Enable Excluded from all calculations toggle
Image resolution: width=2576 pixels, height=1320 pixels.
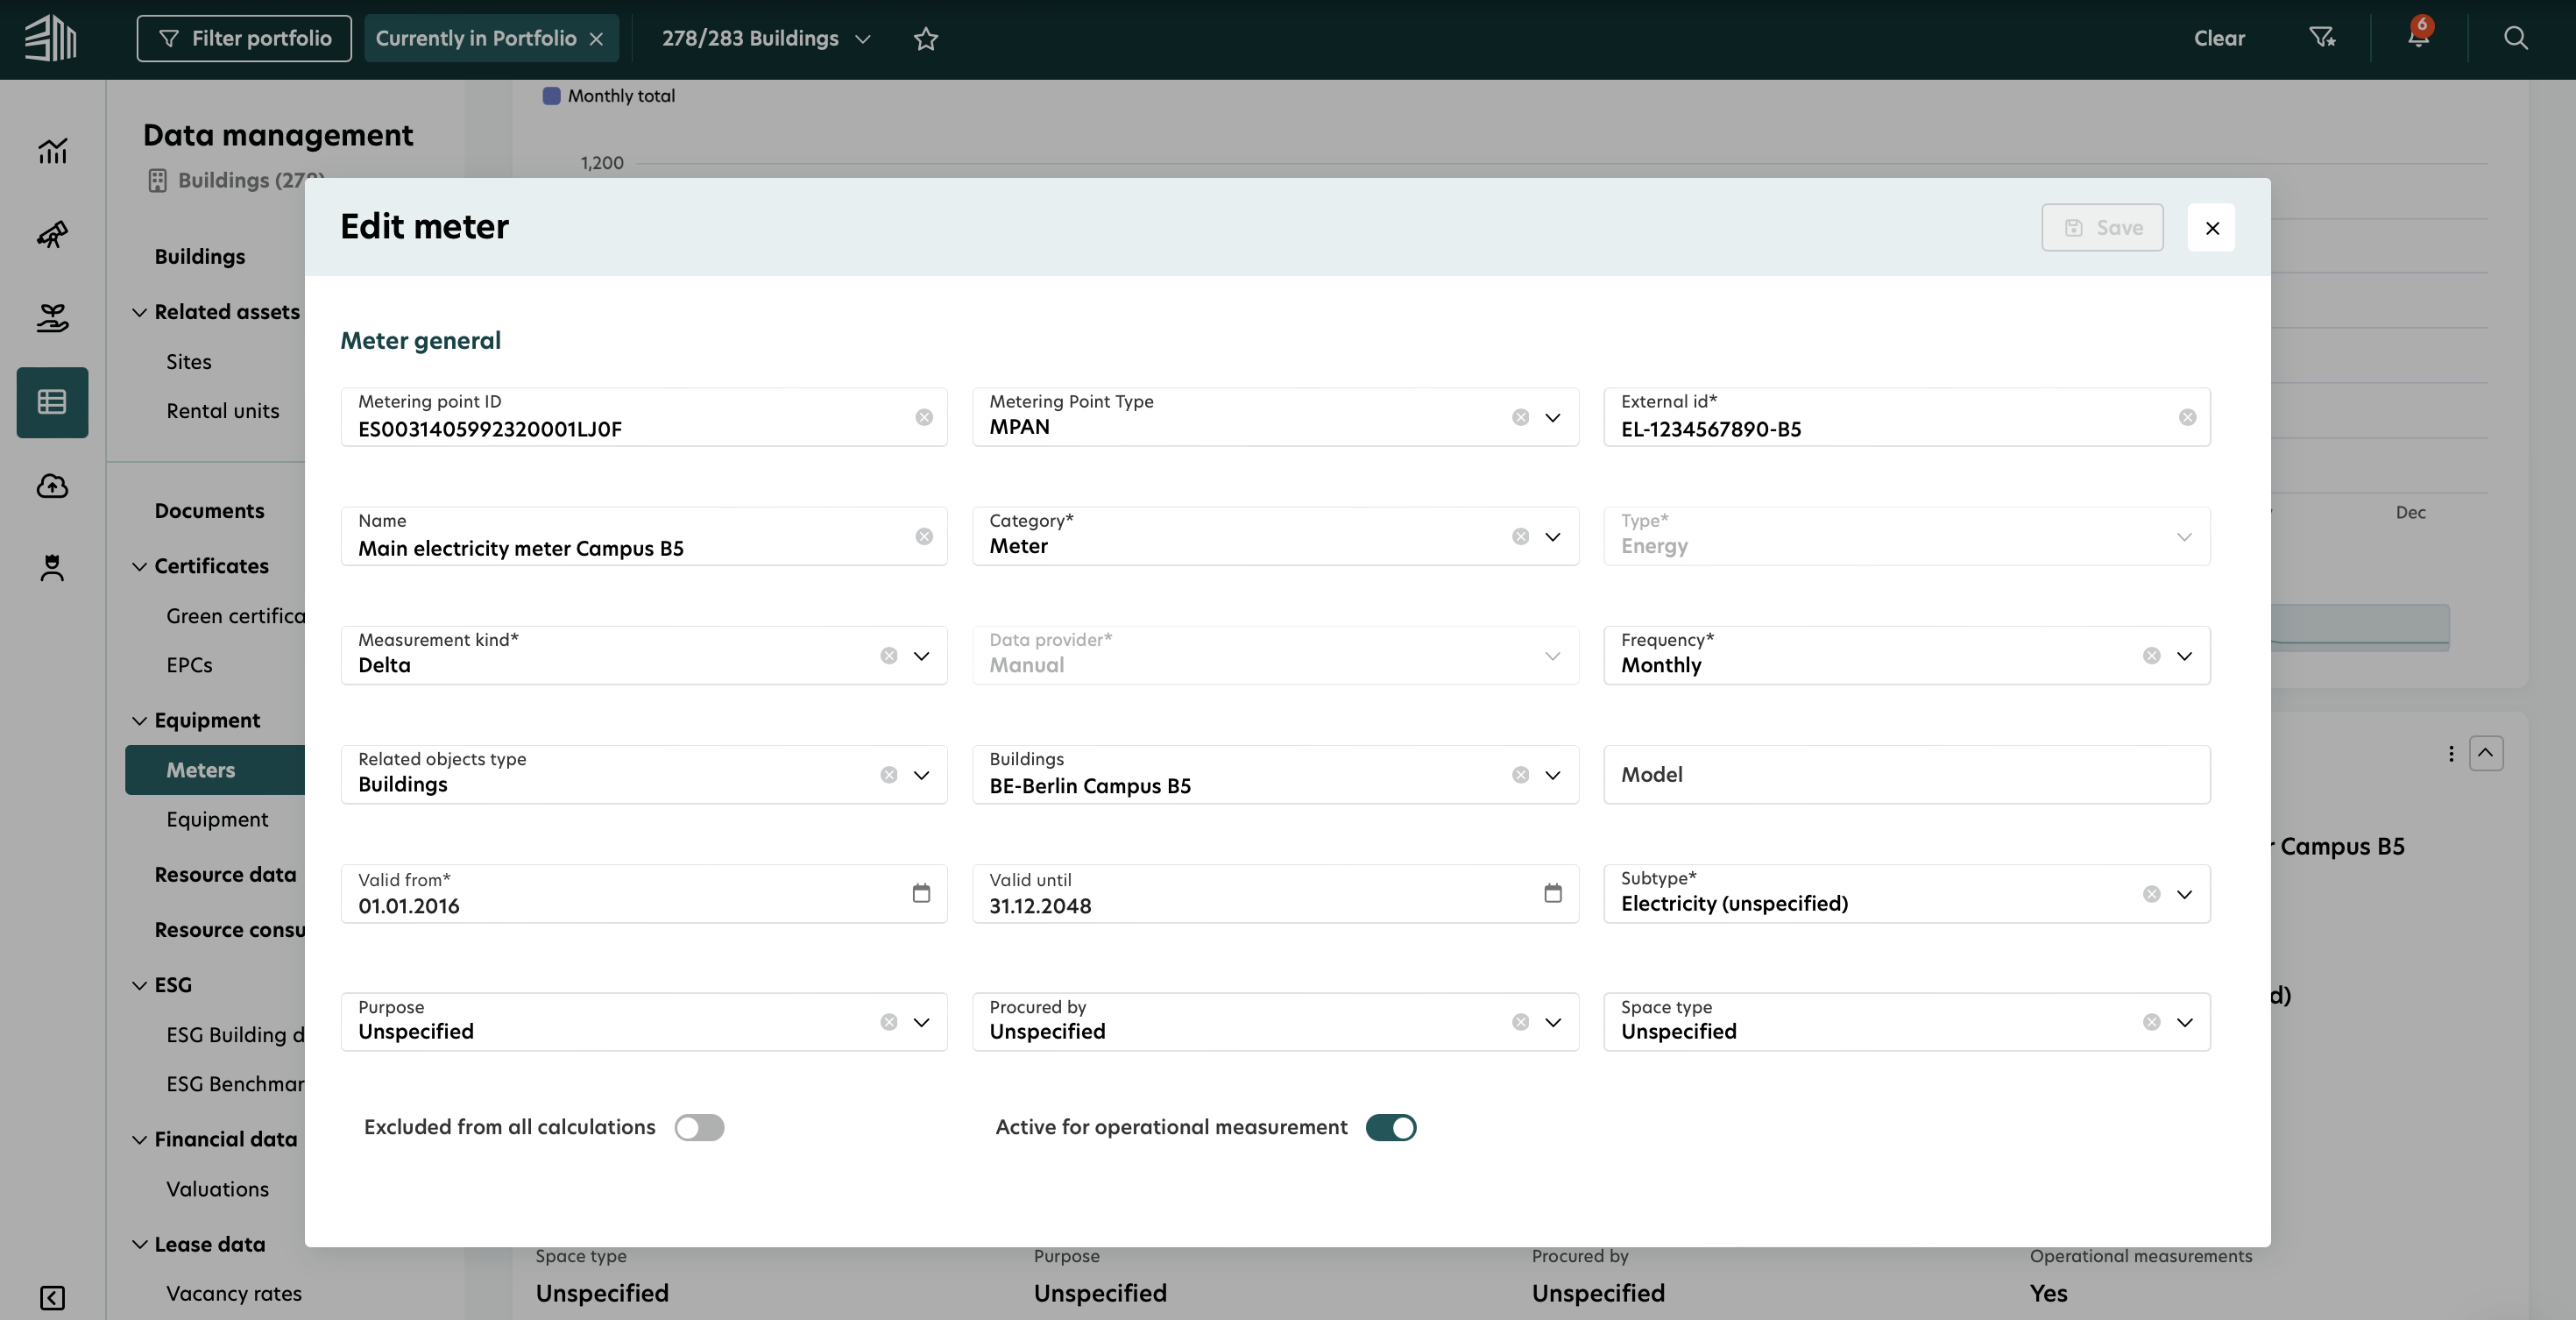[x=699, y=1127]
